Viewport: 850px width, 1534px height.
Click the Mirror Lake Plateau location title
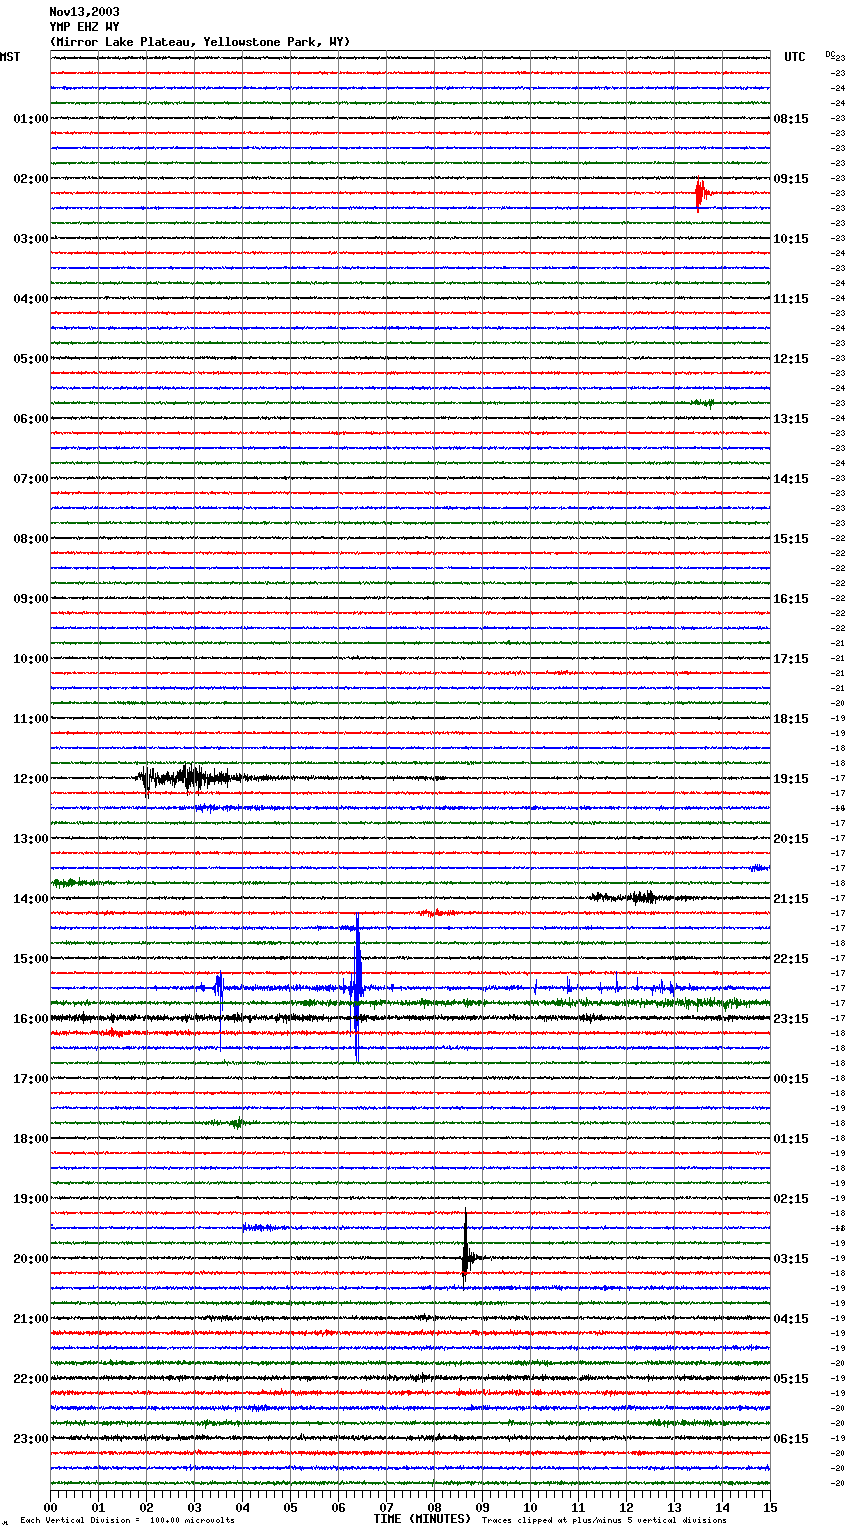coord(200,42)
